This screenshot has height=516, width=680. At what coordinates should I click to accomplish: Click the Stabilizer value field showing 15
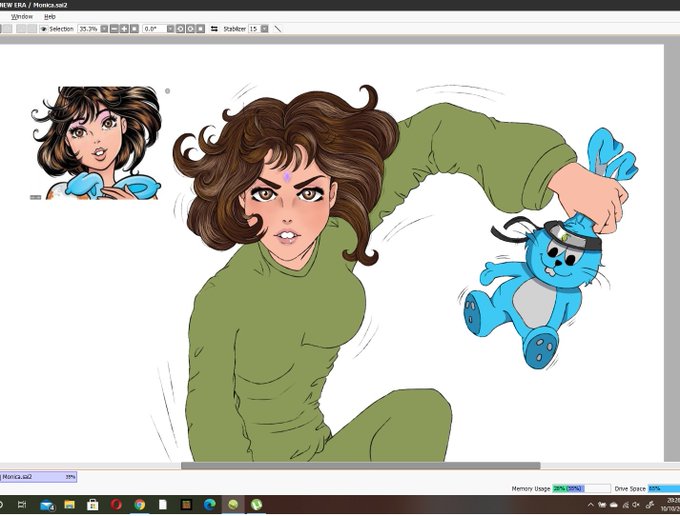[254, 29]
